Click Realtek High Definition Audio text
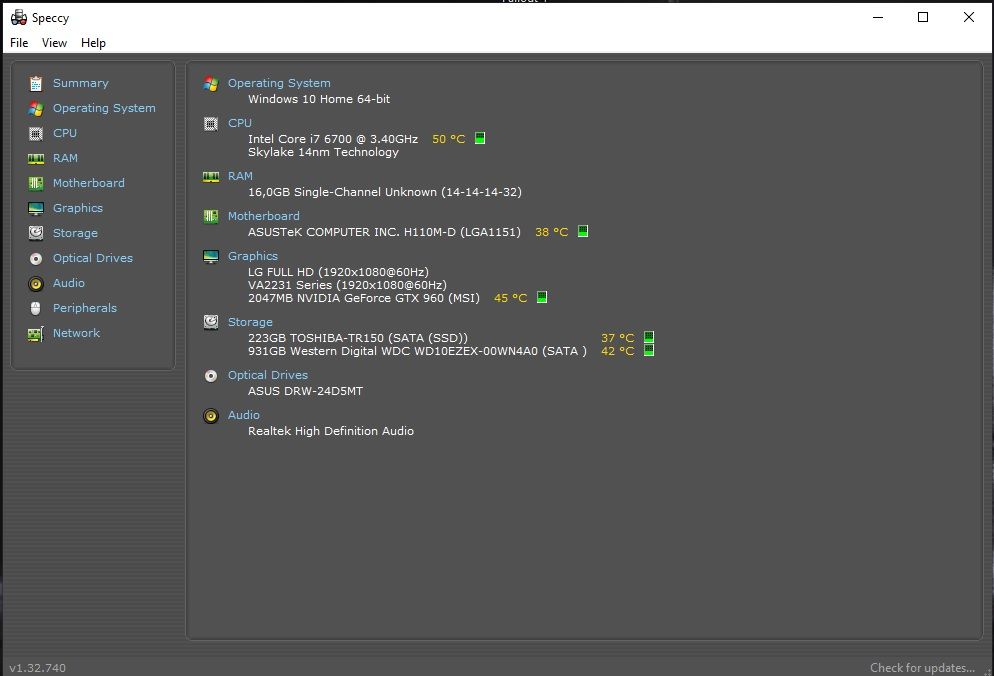 [331, 431]
